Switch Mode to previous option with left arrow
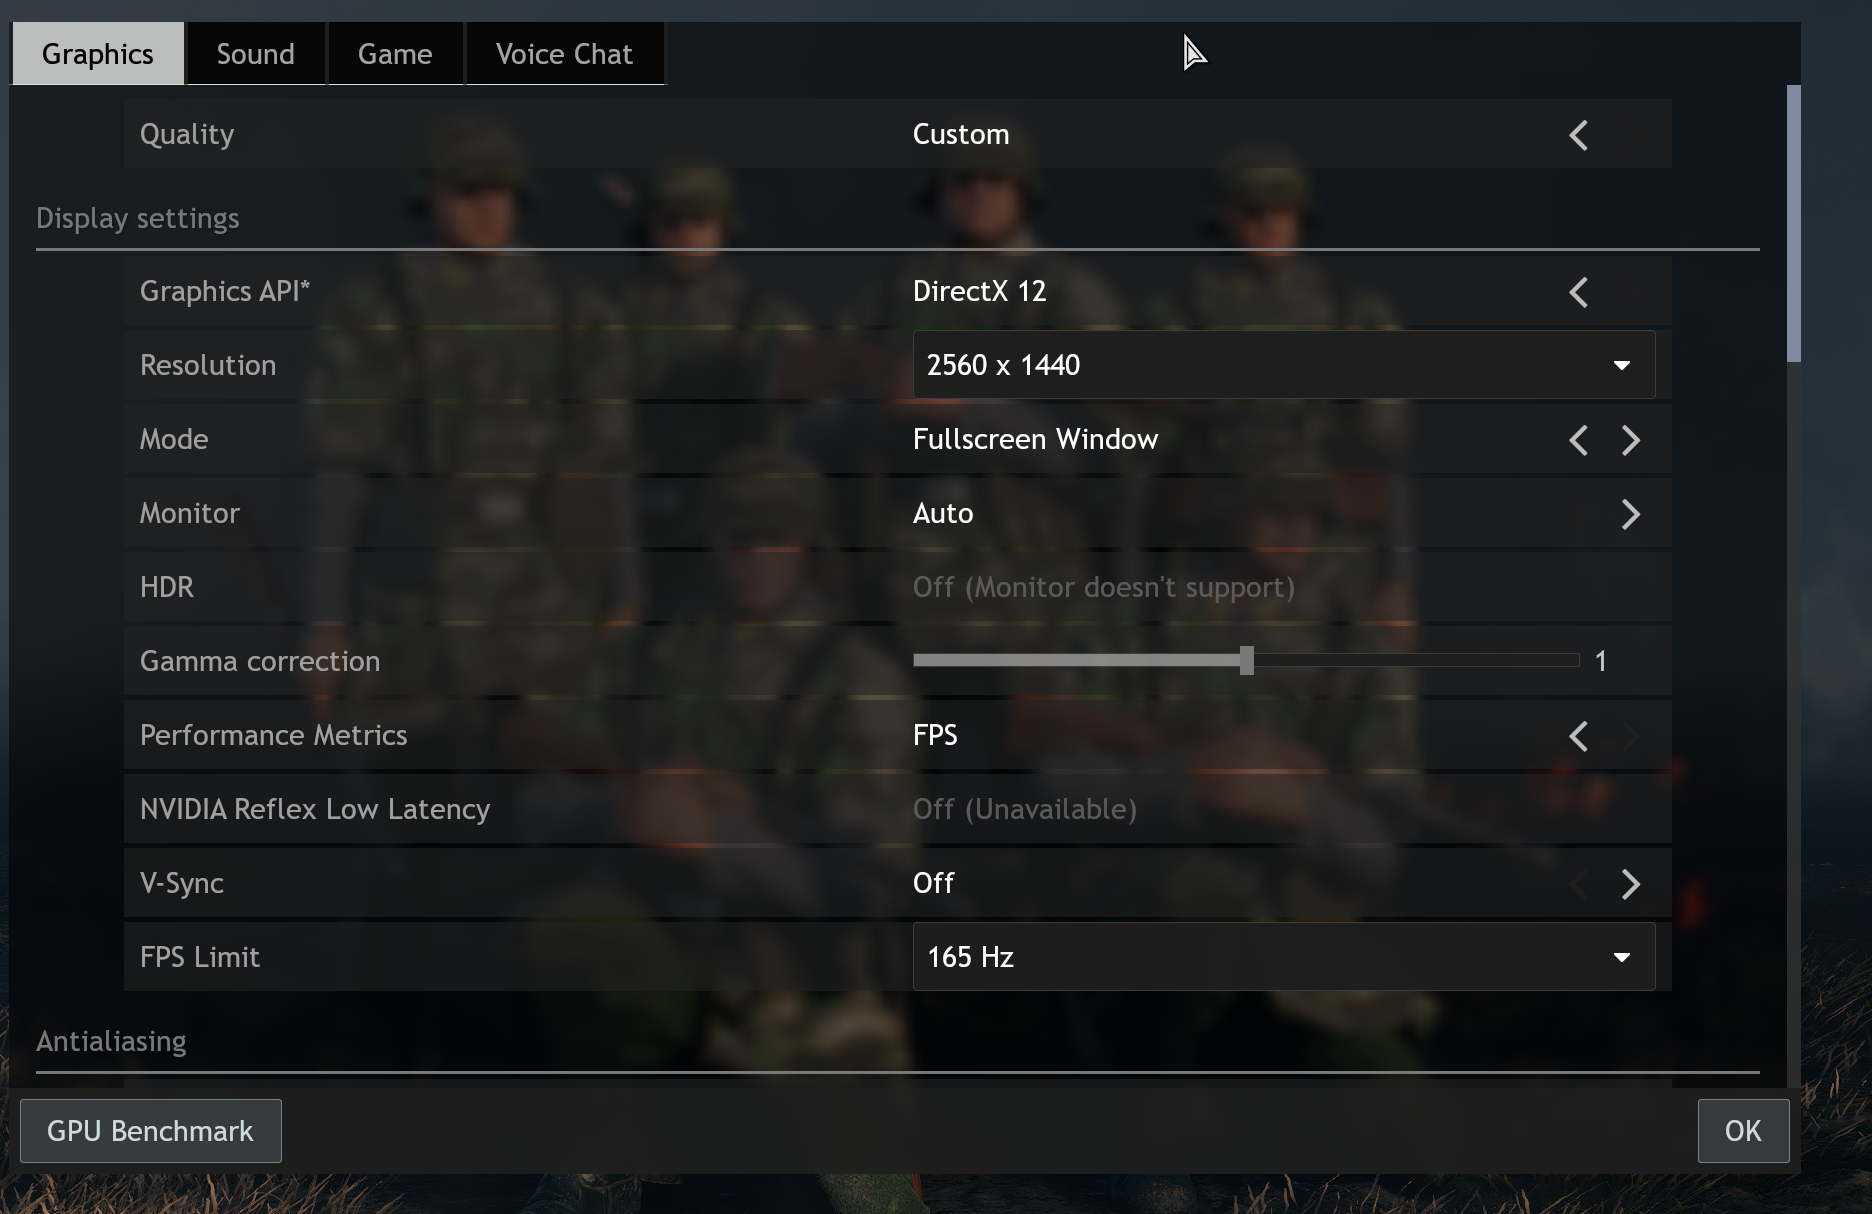This screenshot has width=1872, height=1214. point(1578,440)
